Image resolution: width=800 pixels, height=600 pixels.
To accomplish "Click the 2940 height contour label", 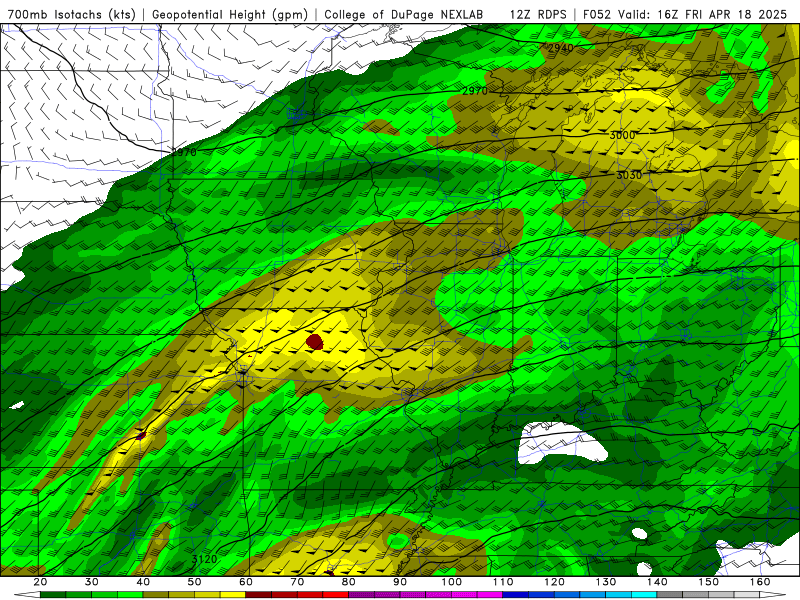I will tap(561, 48).
